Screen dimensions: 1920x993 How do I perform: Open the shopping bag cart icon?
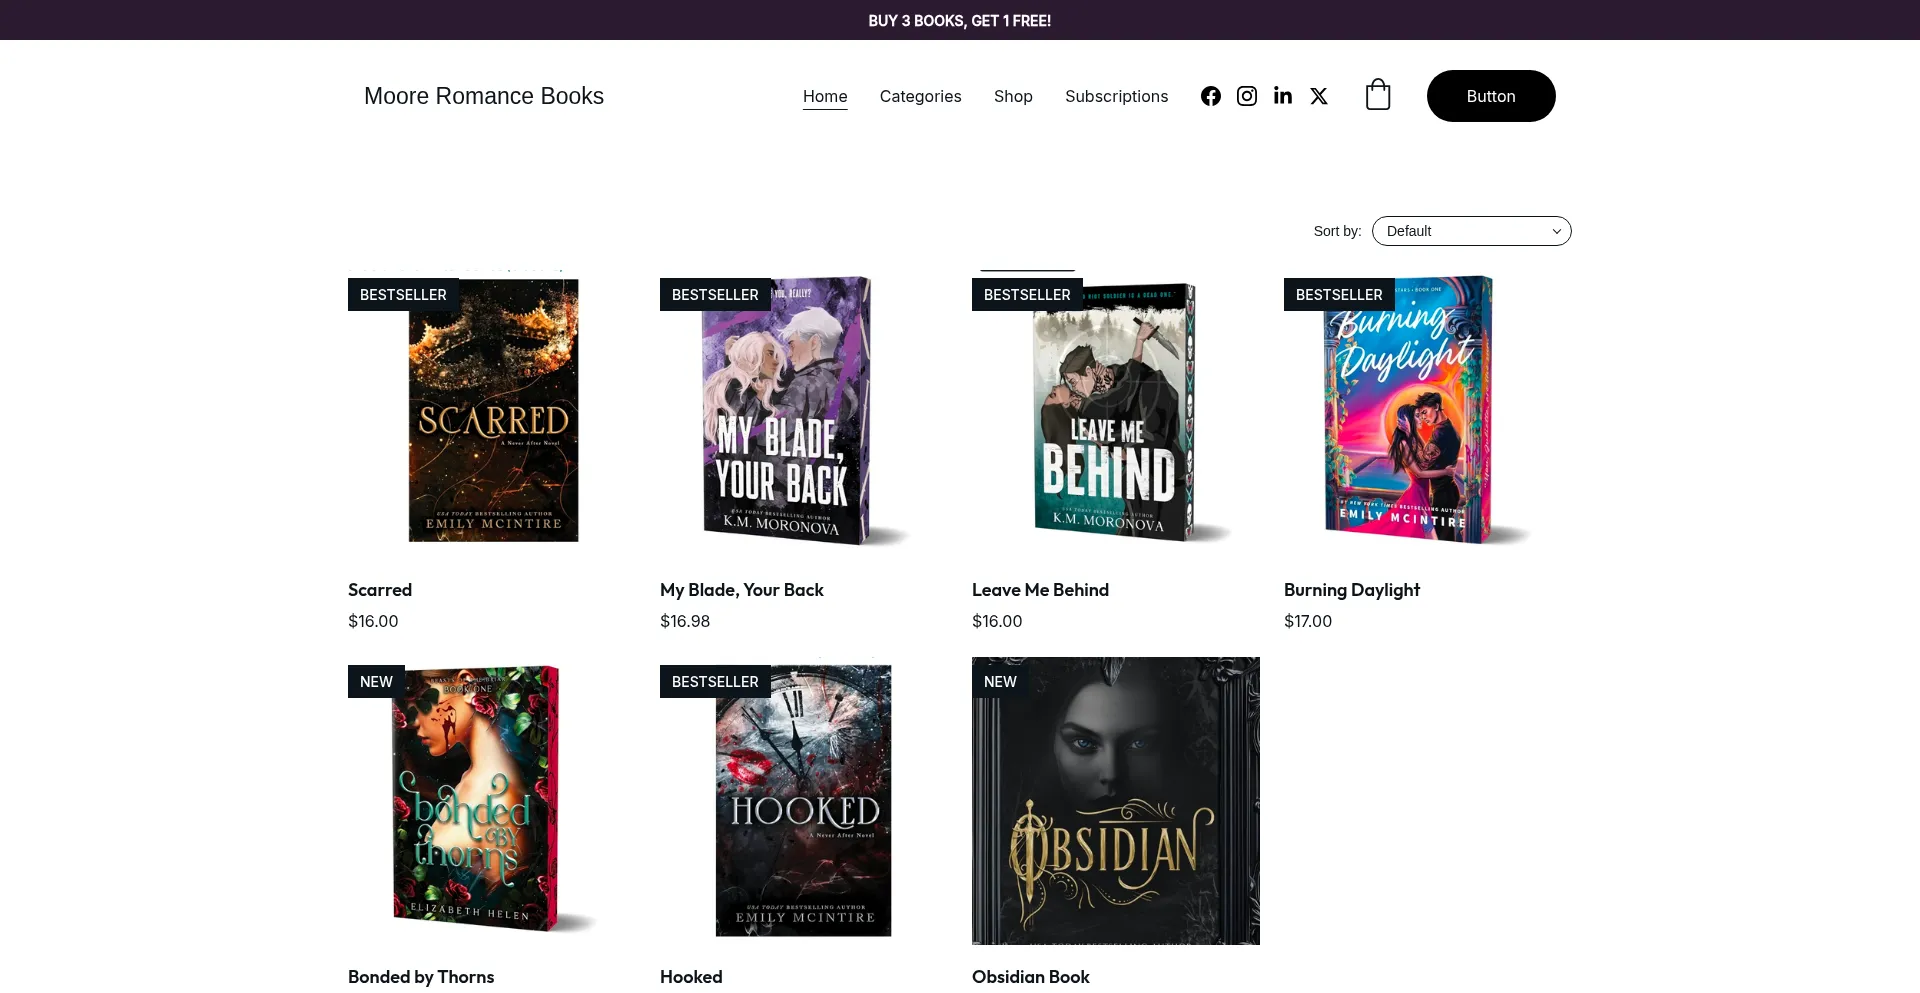1378,95
